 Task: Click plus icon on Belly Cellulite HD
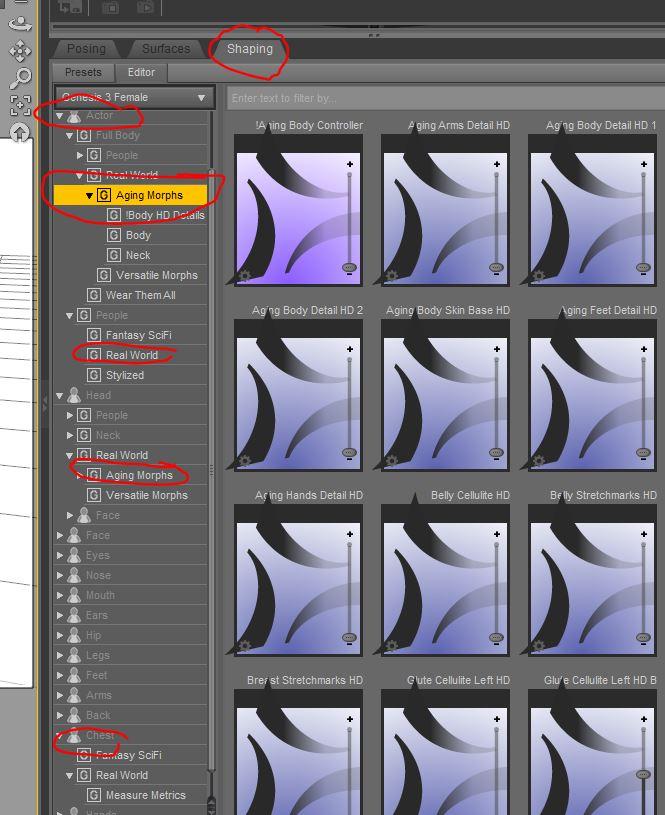pos(497,534)
